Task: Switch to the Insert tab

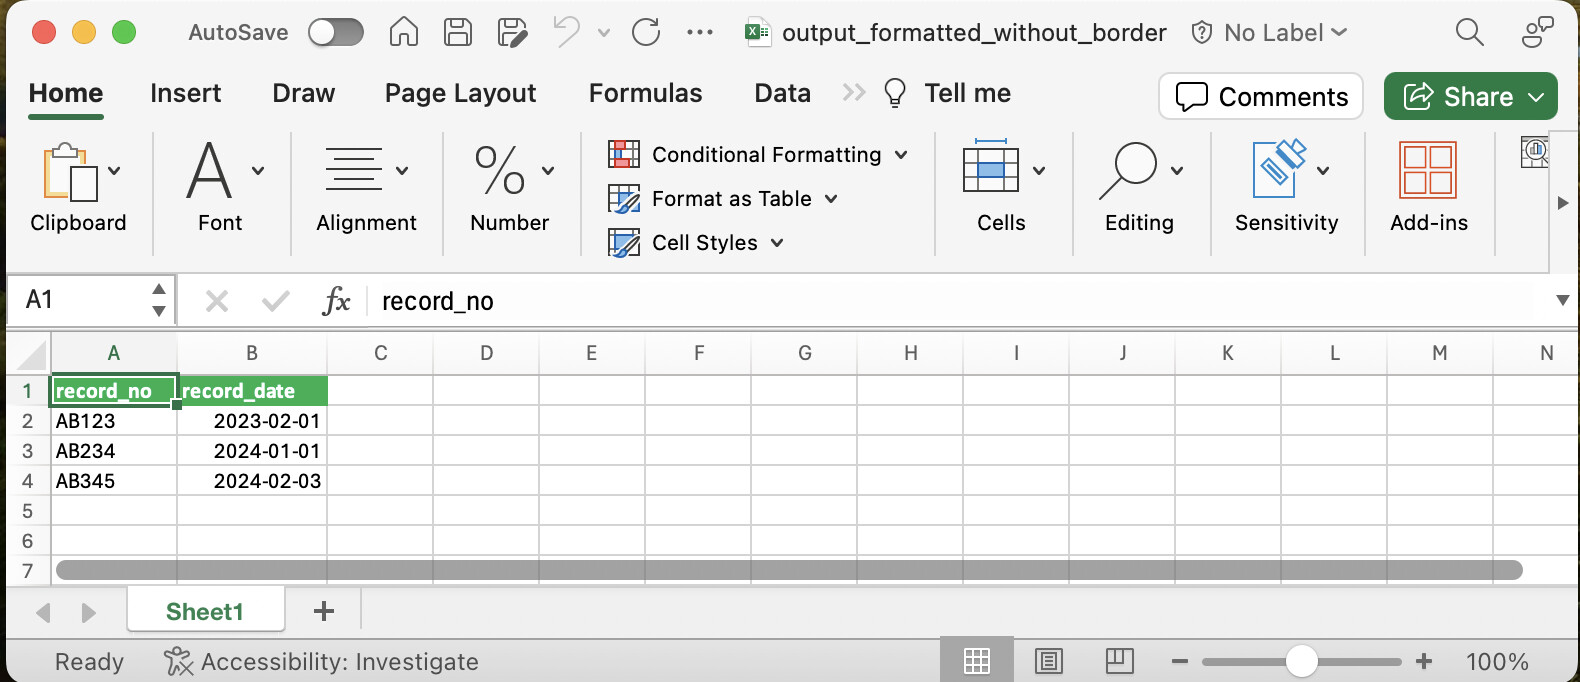Action: point(186,93)
